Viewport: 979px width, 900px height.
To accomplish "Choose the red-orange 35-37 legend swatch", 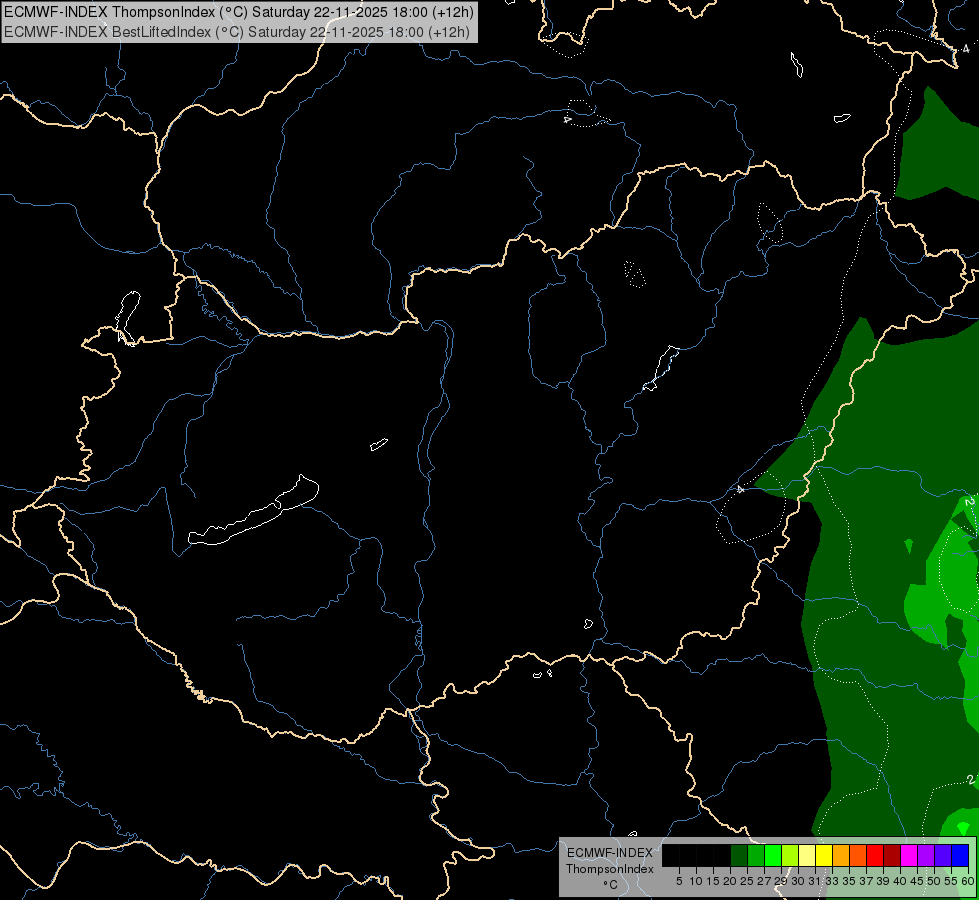I will (x=858, y=855).
